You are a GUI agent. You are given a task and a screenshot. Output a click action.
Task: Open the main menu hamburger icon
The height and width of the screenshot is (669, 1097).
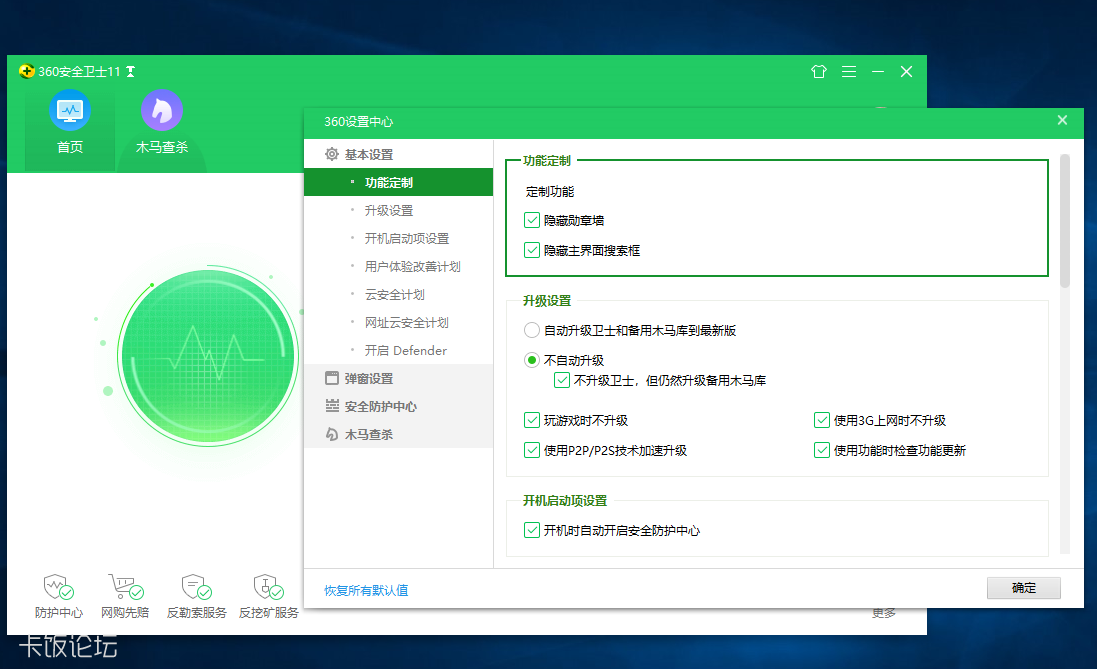(849, 72)
